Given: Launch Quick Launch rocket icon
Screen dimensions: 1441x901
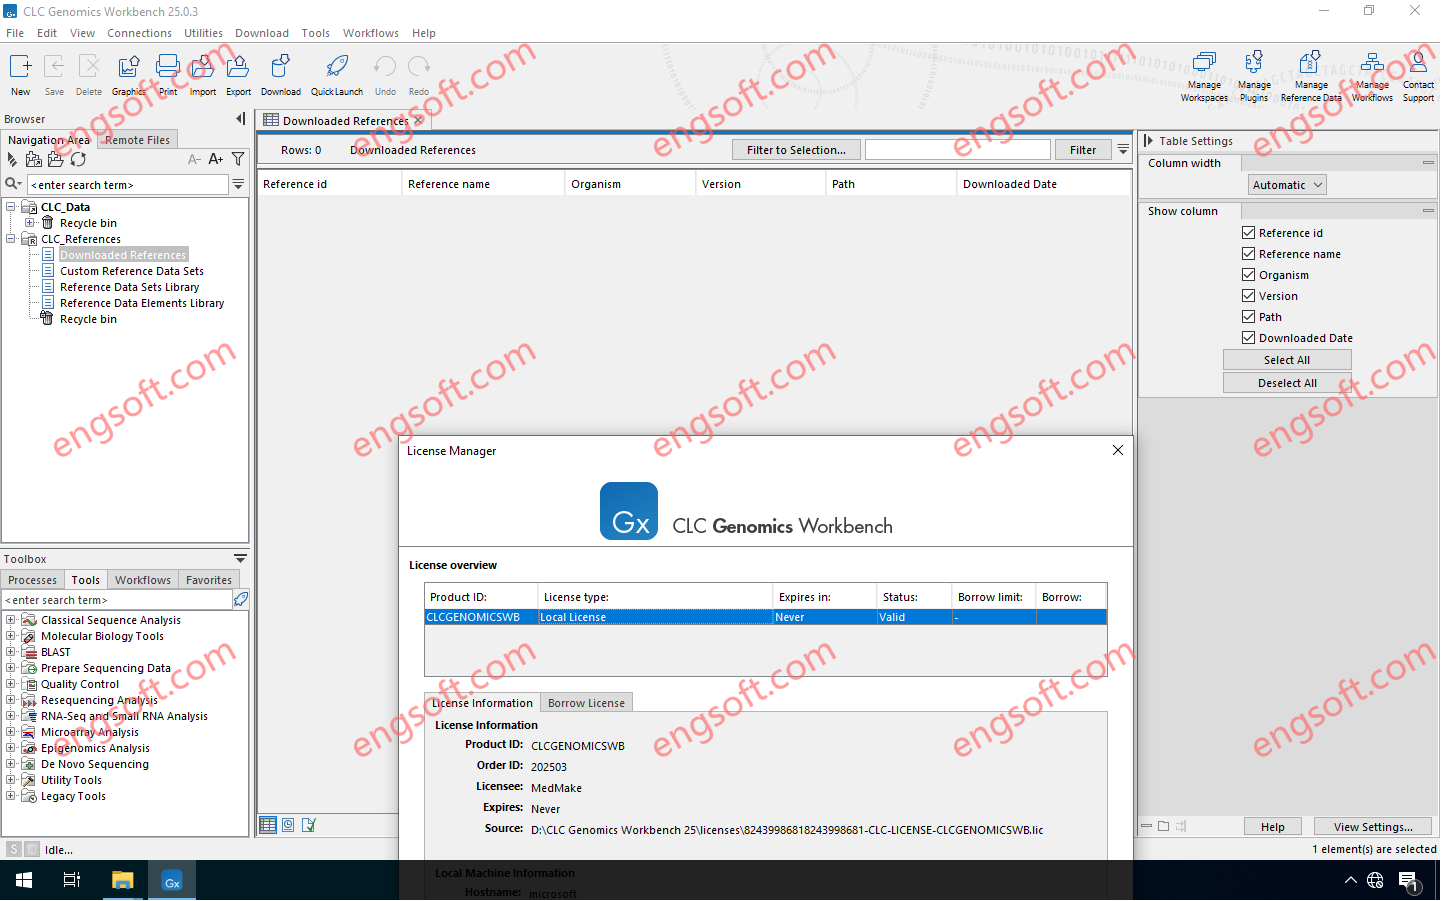Looking at the screenshot, I should 337,67.
